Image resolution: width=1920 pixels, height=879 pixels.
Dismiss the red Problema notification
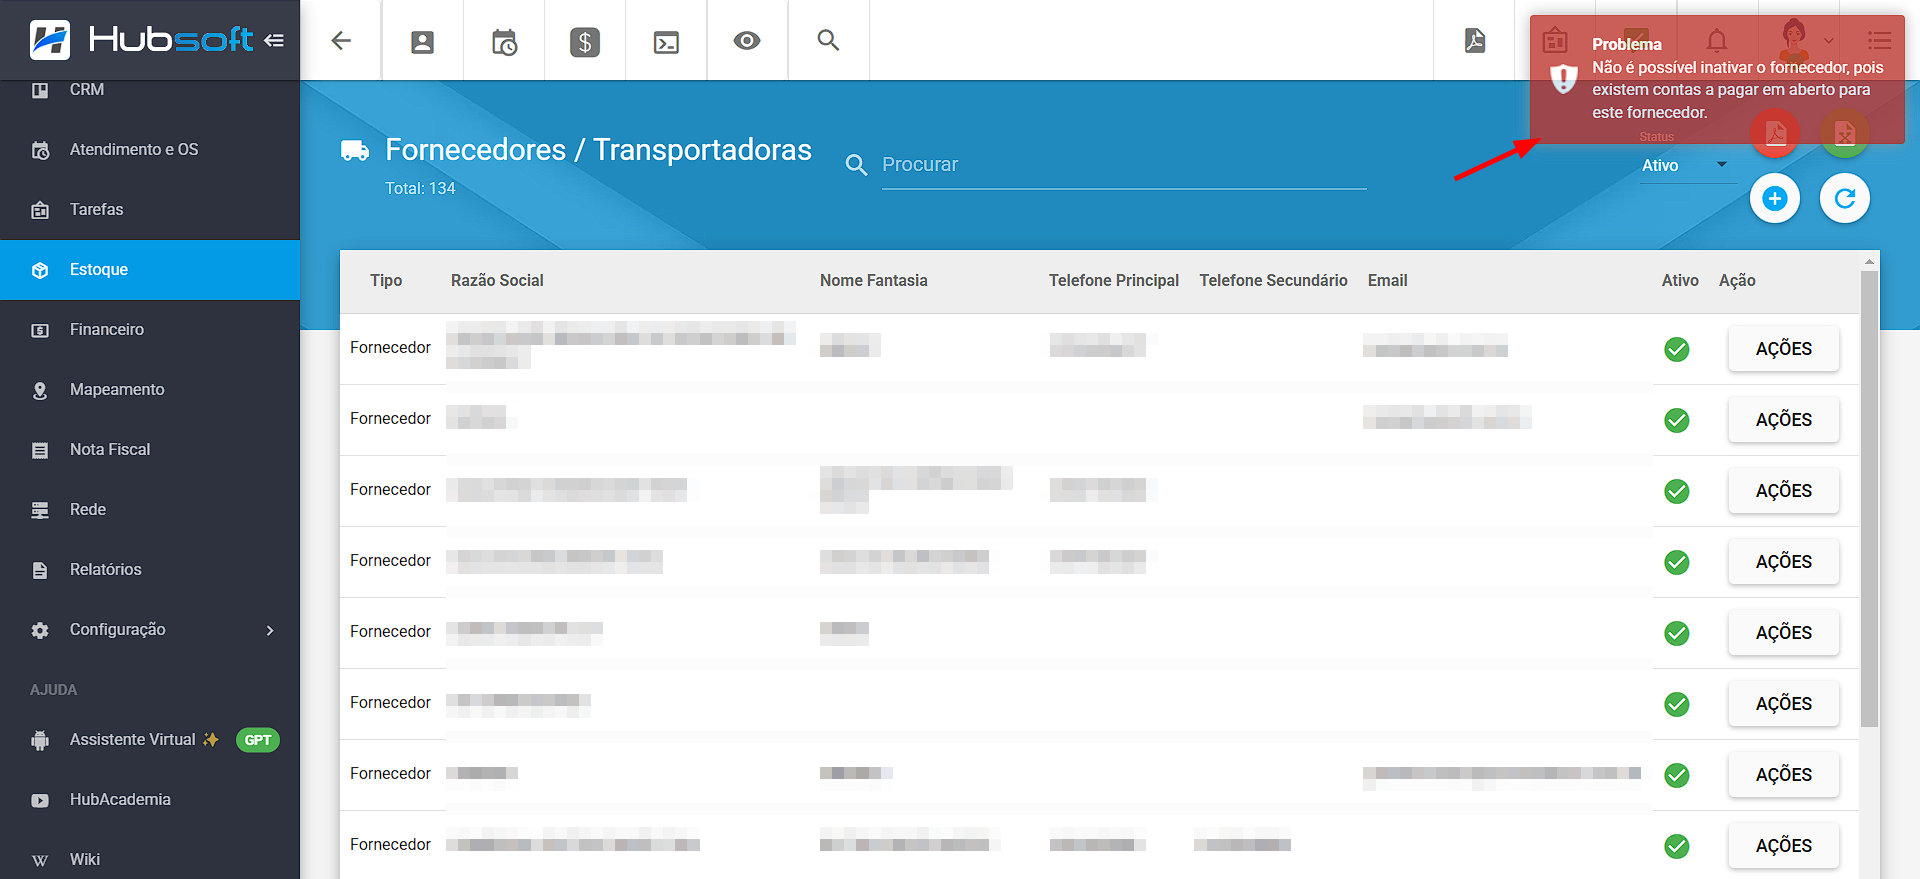pos(1717,80)
